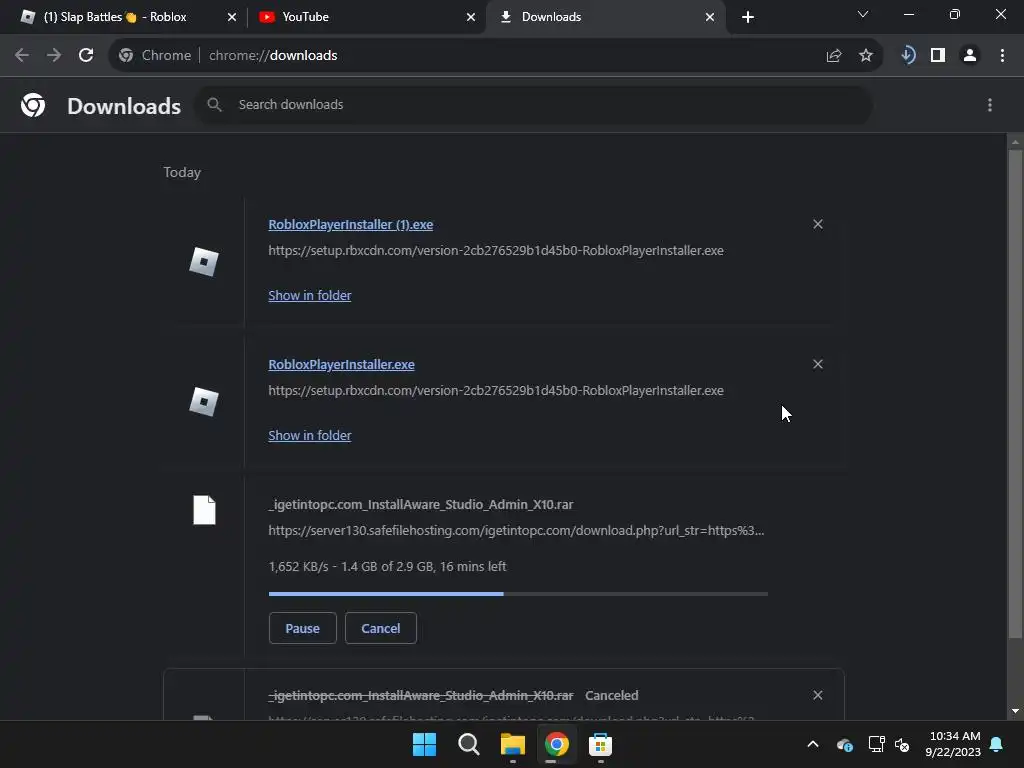Close the YouTube tab
The width and height of the screenshot is (1024, 768).
(x=471, y=17)
